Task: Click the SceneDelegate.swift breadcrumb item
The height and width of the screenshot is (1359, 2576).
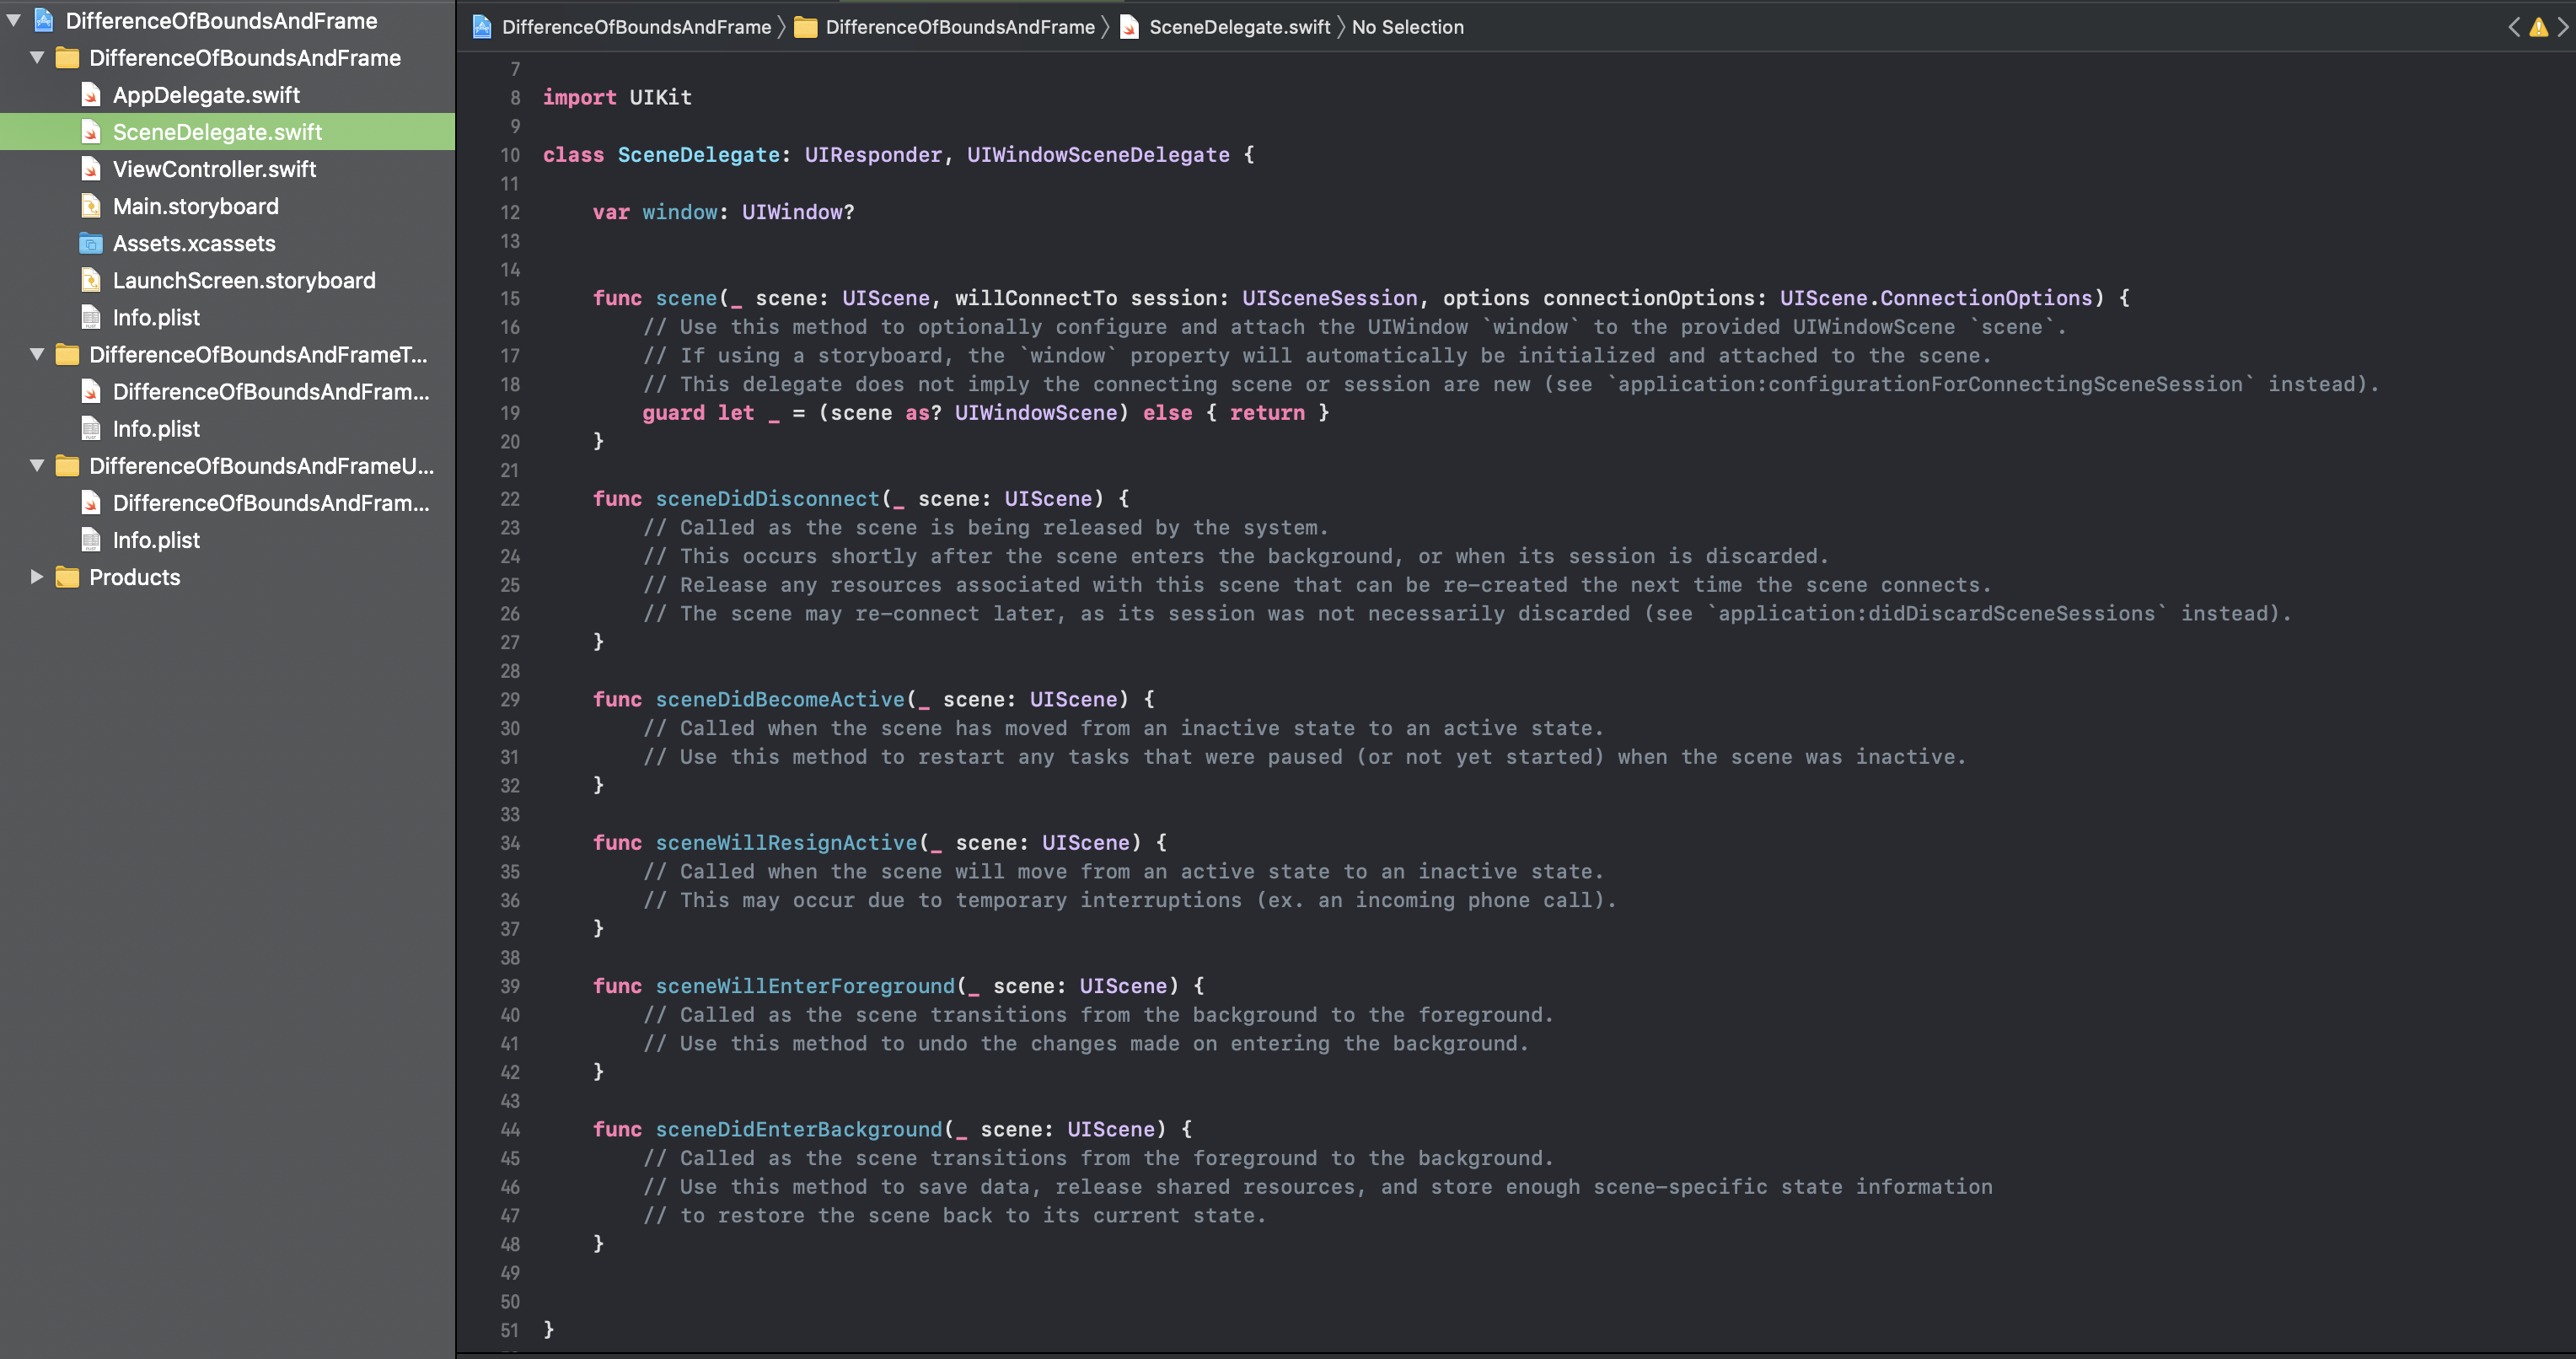Action: click(x=1239, y=27)
